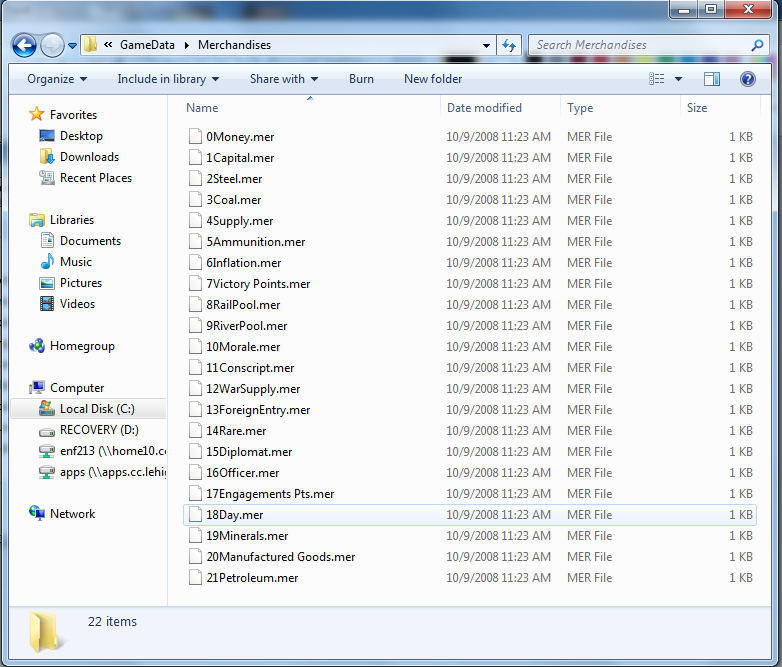
Task: Click the Burn toolbar button
Action: click(361, 79)
